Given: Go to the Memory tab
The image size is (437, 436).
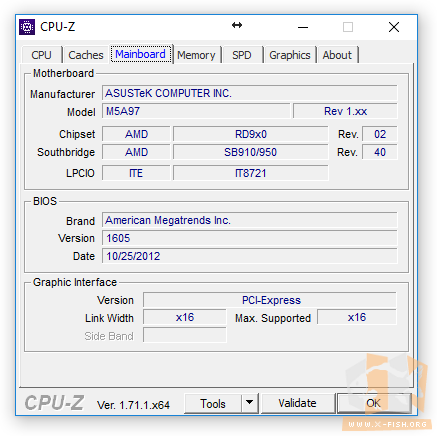Looking at the screenshot, I should (x=196, y=55).
